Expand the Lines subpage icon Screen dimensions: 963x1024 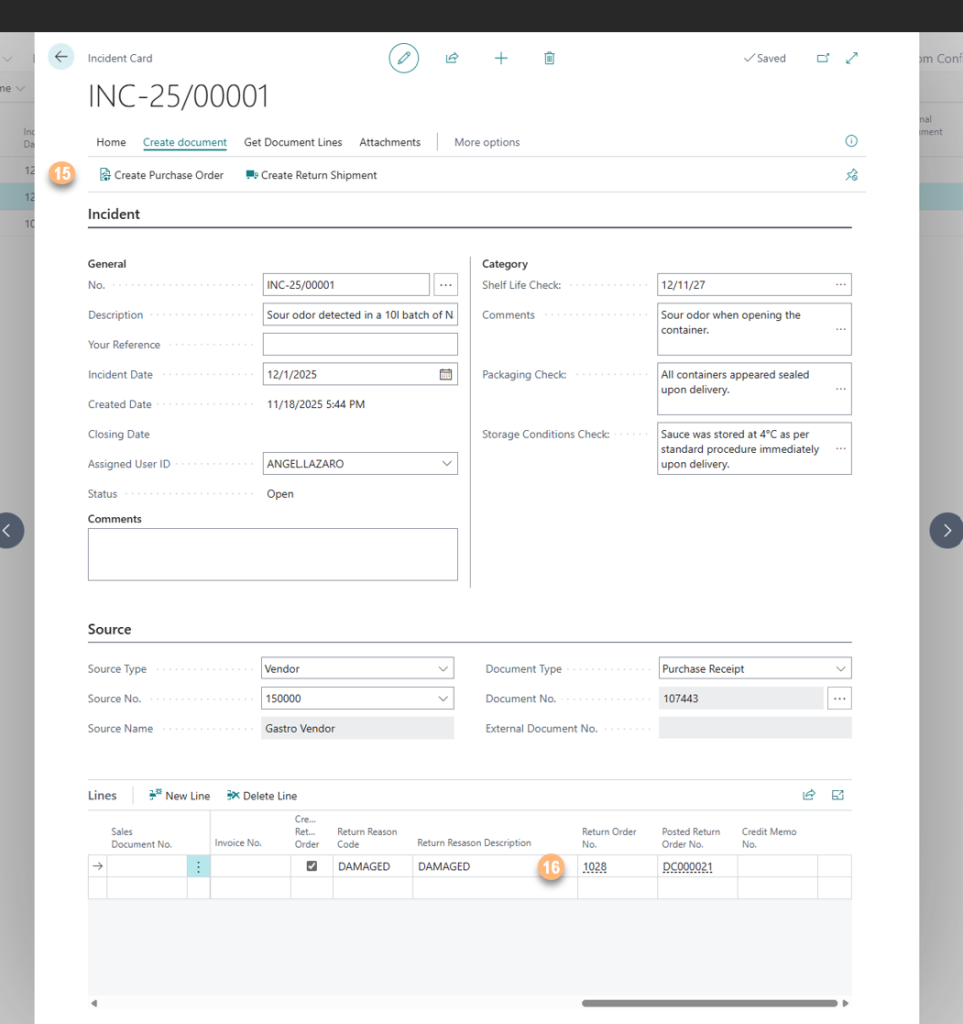click(x=838, y=795)
